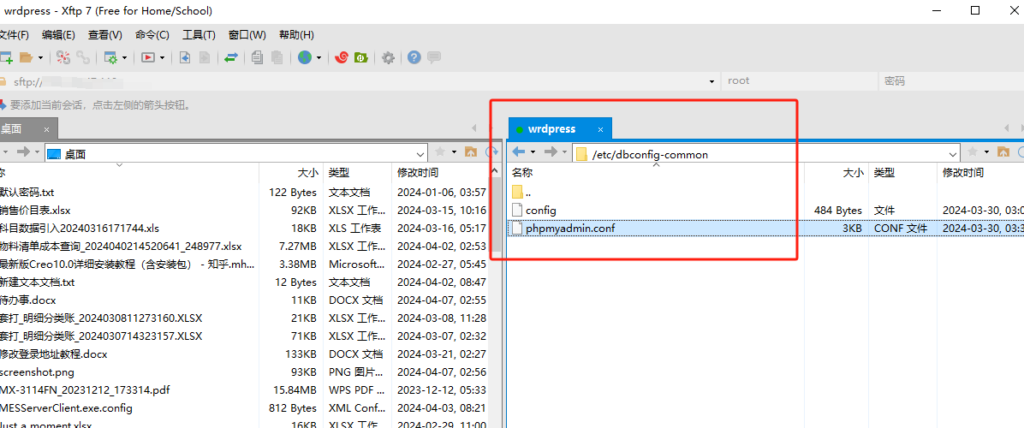Click the remote pane home folder icon
The image size is (1024, 428).
[x=1003, y=152]
